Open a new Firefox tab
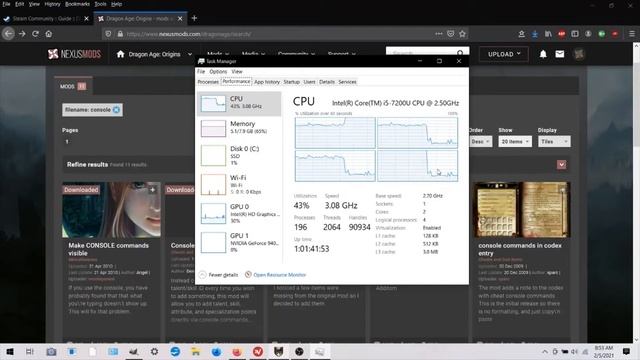 pos(194,18)
